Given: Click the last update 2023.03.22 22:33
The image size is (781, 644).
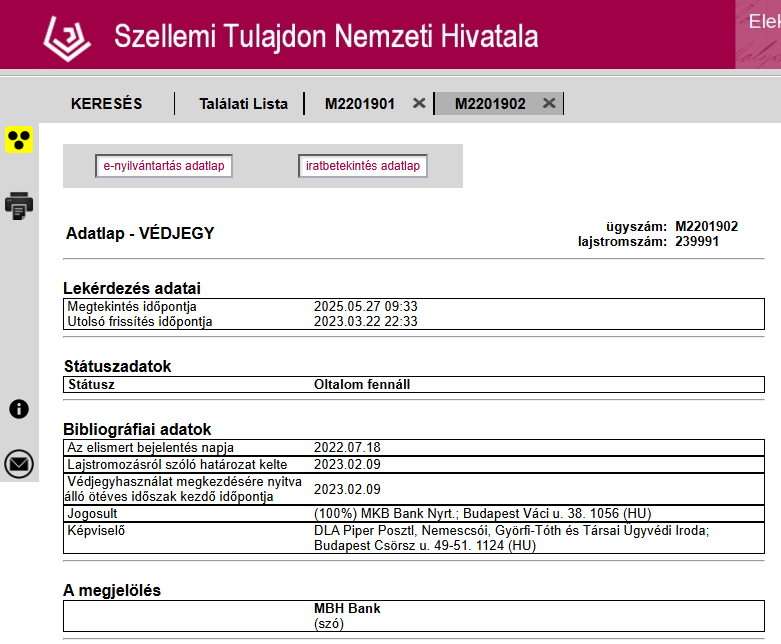Looking at the screenshot, I should [x=366, y=321].
